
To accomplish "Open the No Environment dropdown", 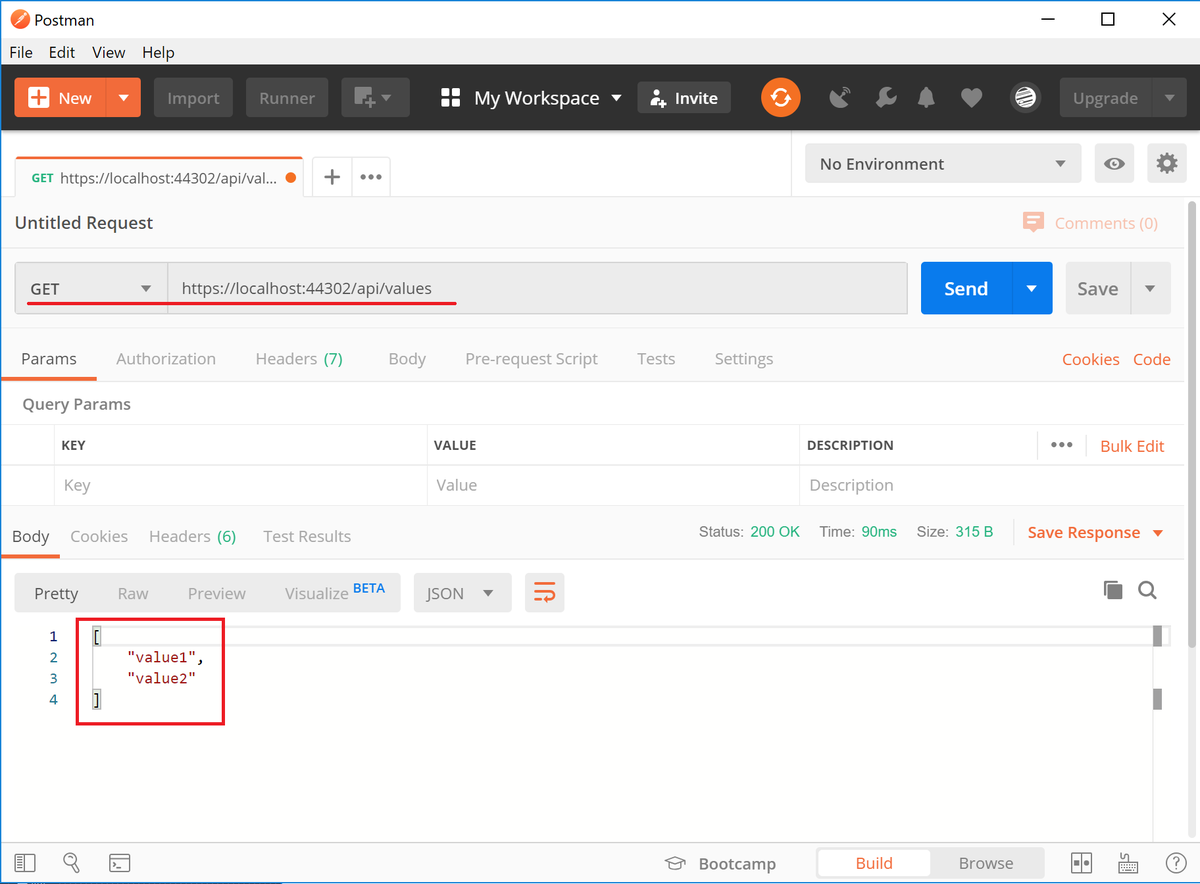I will coord(941,163).
